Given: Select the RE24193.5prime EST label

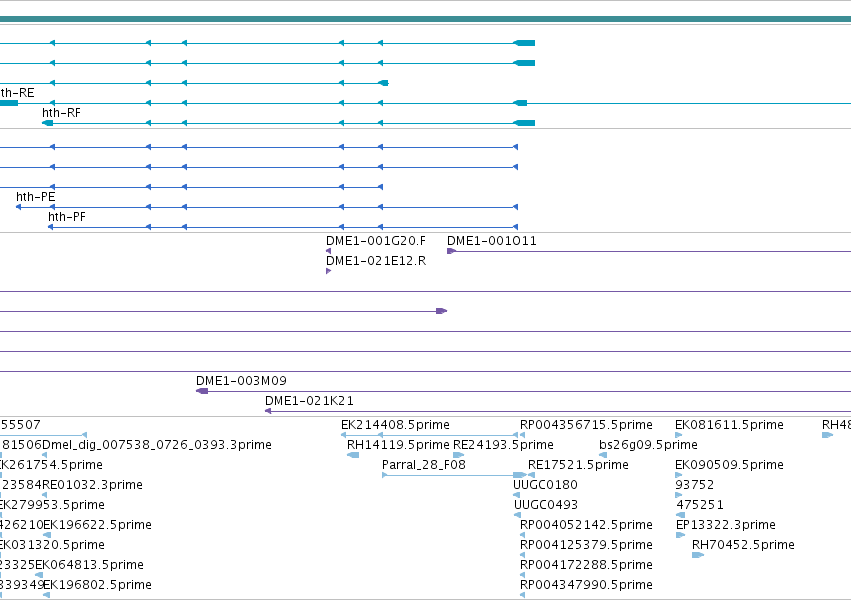Looking at the screenshot, I should [x=503, y=445].
